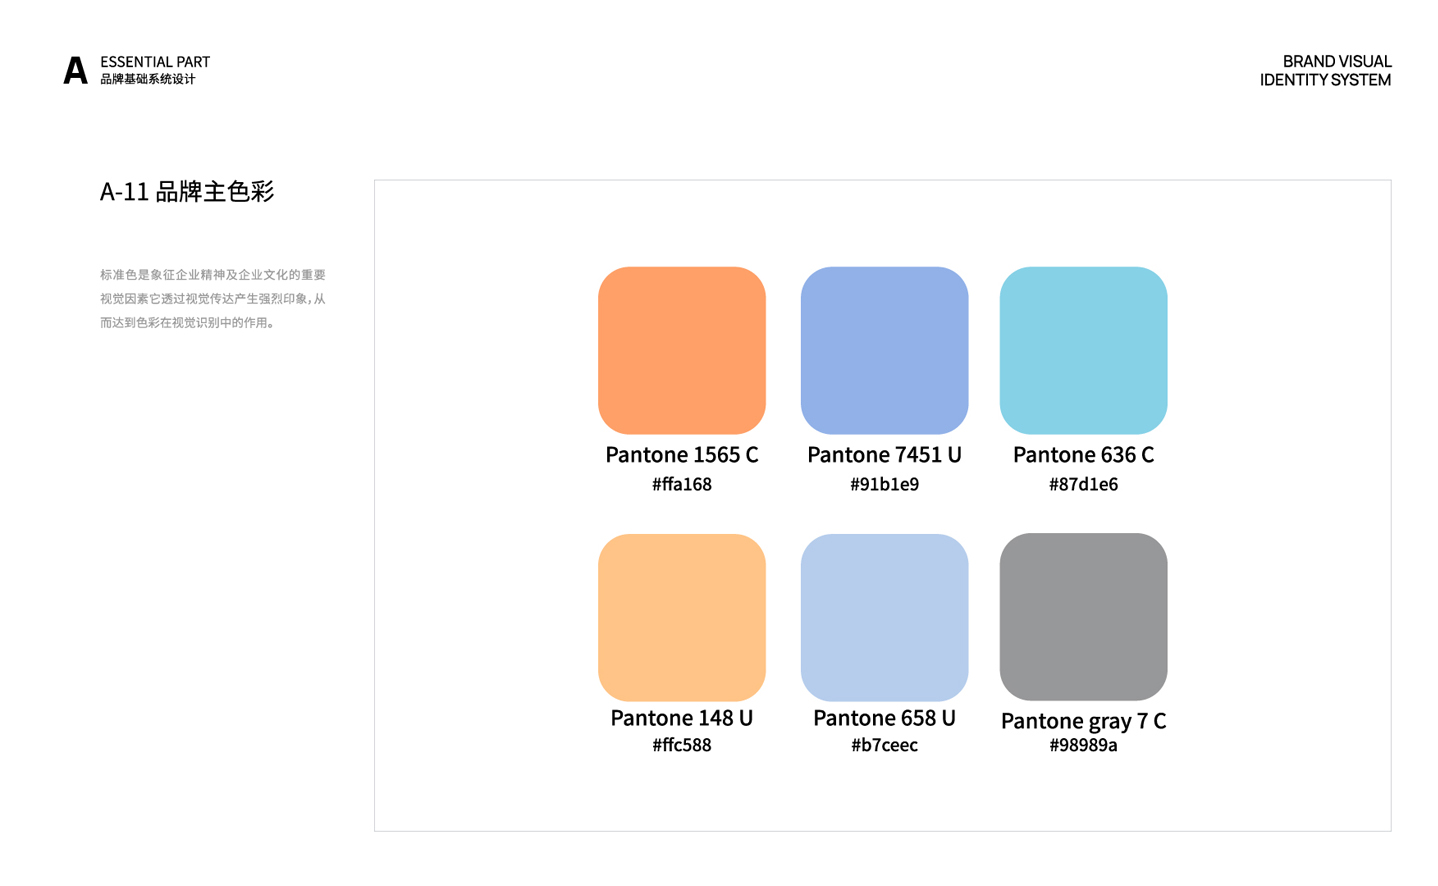Click the orange Pantone 1565 C swatch
1438x886 pixels.
tap(682, 350)
